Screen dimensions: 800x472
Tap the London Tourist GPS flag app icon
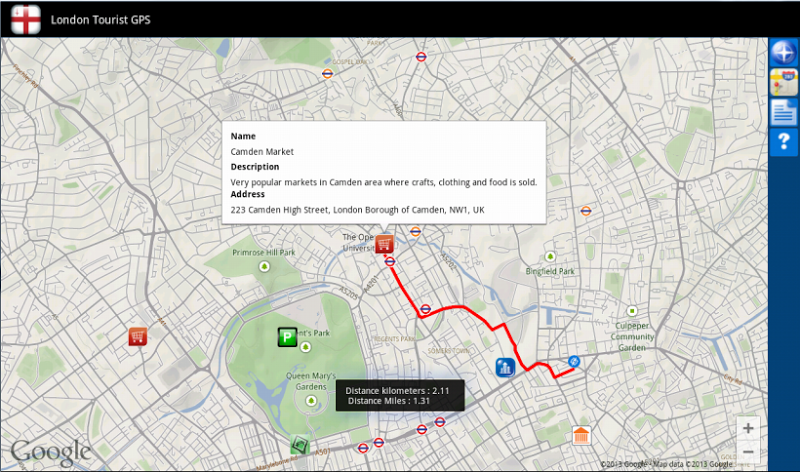[x=26, y=19]
